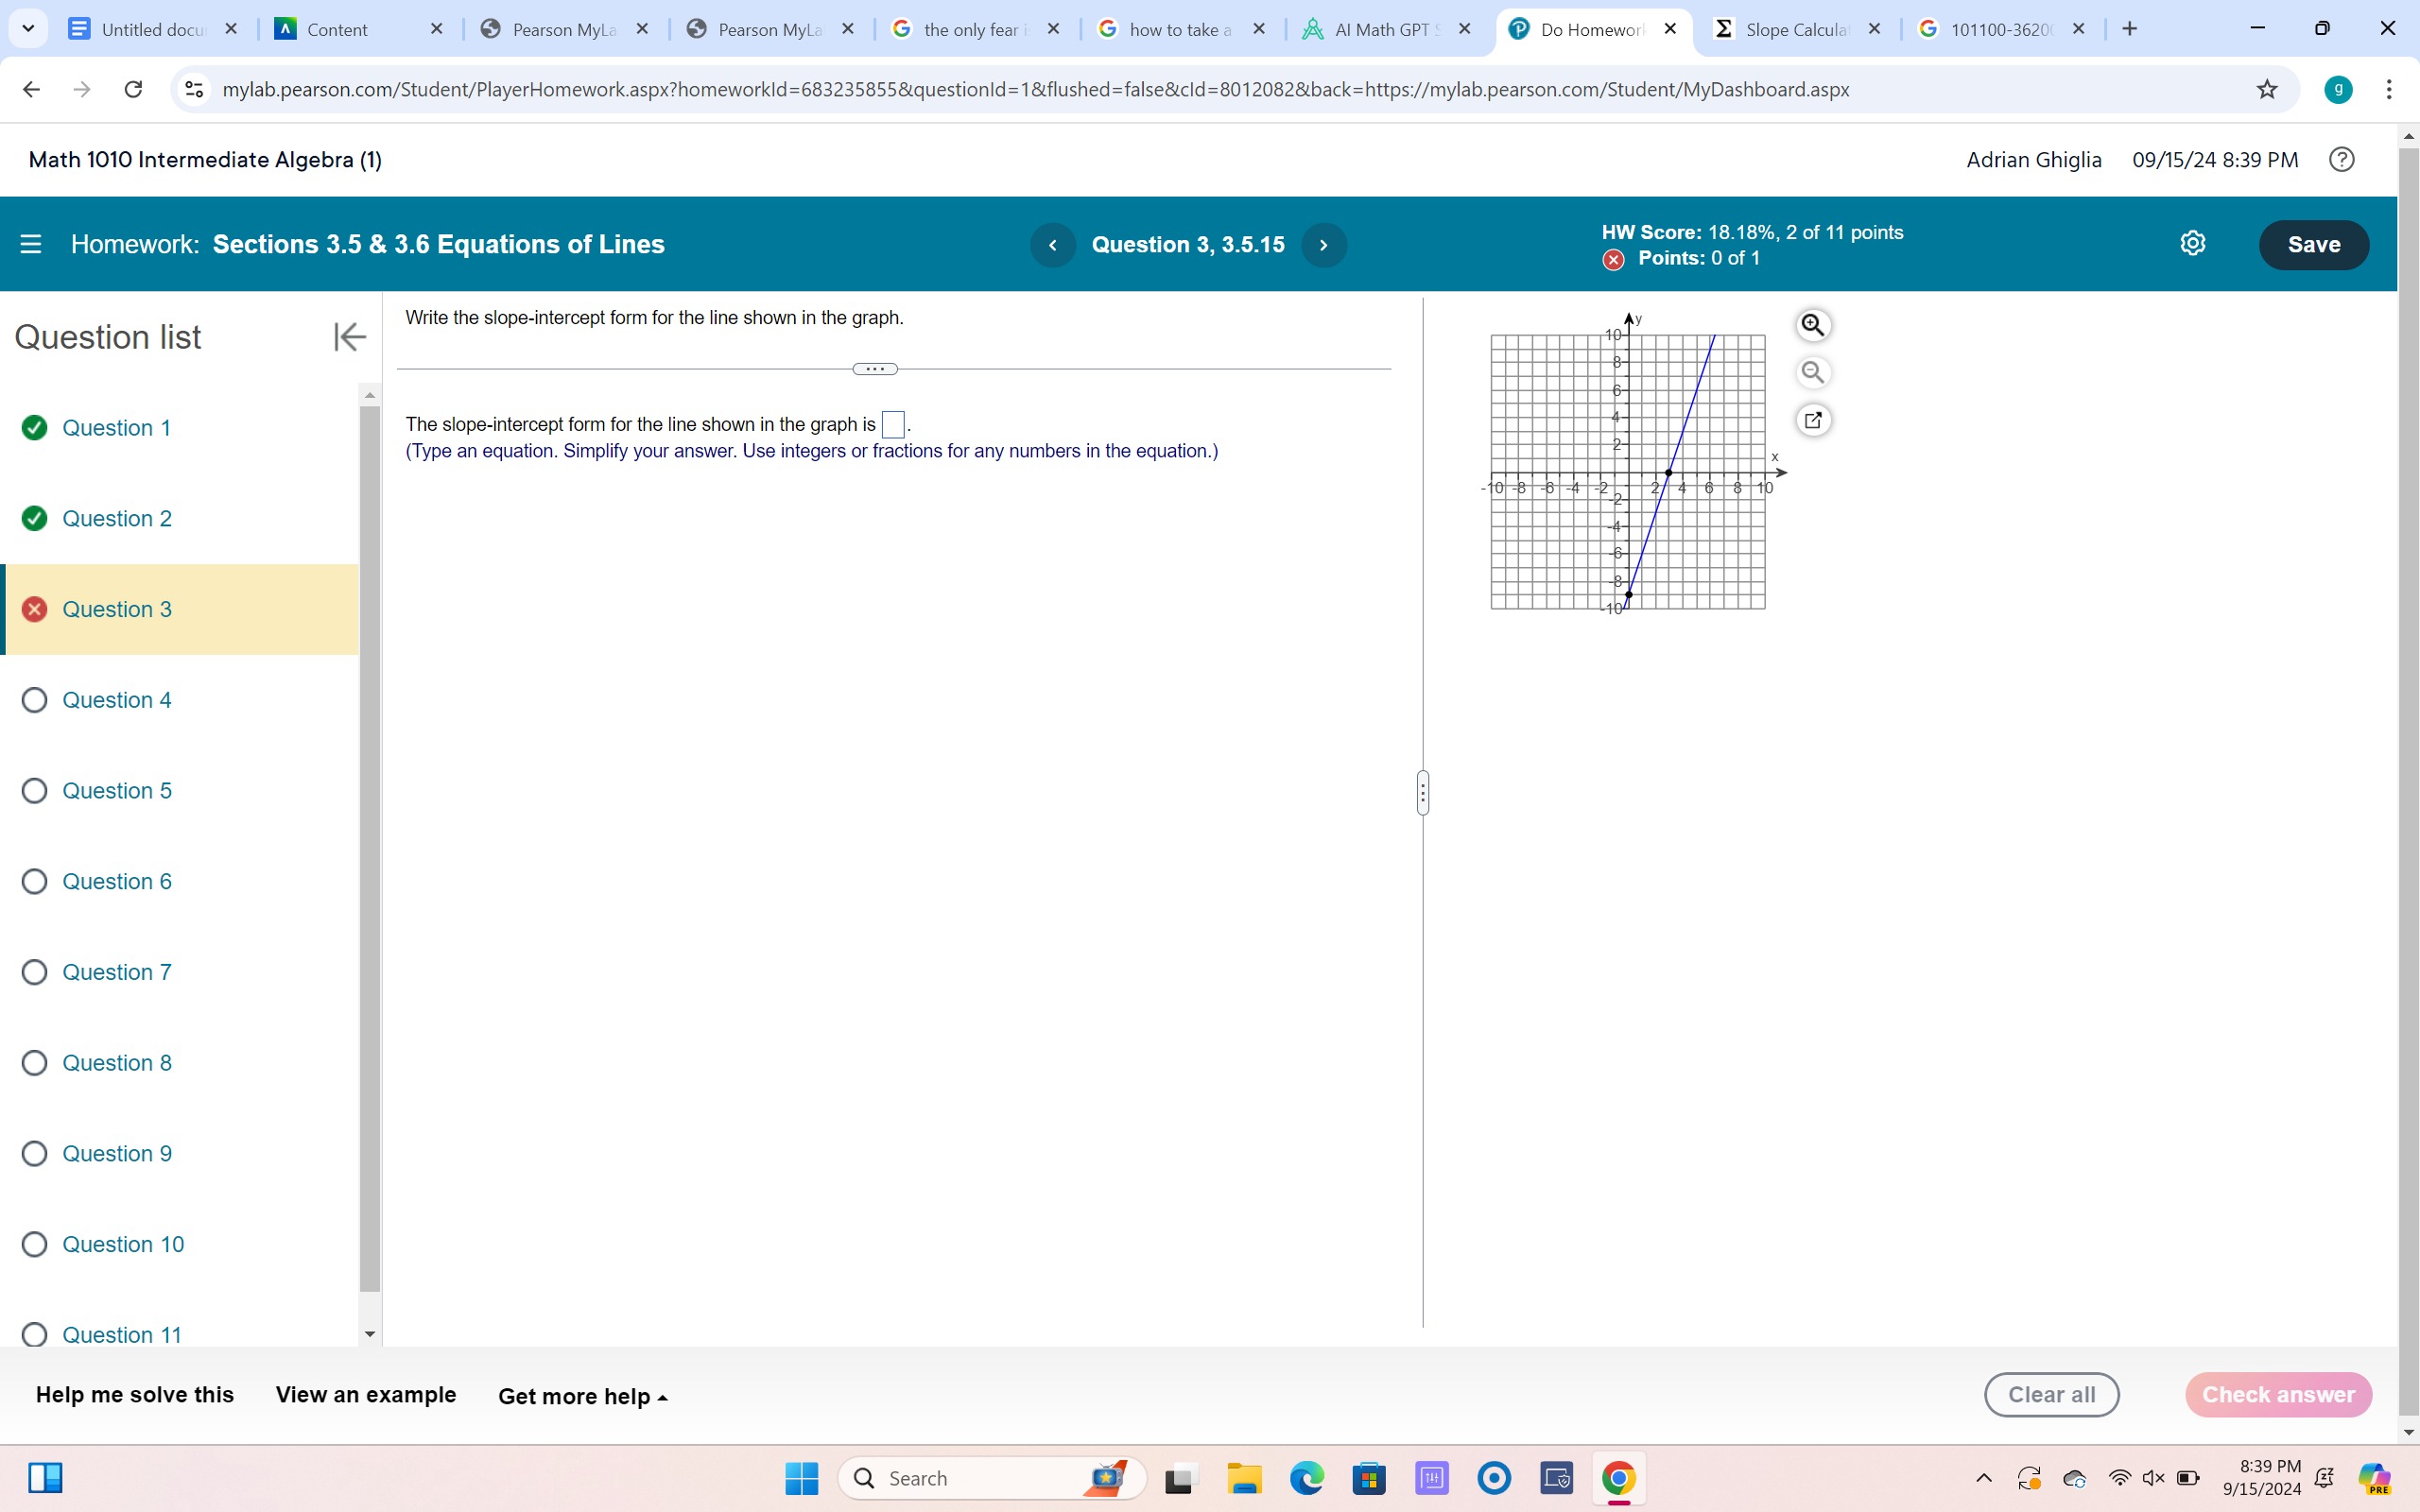Click the vertical pane splitter handle

point(1423,792)
